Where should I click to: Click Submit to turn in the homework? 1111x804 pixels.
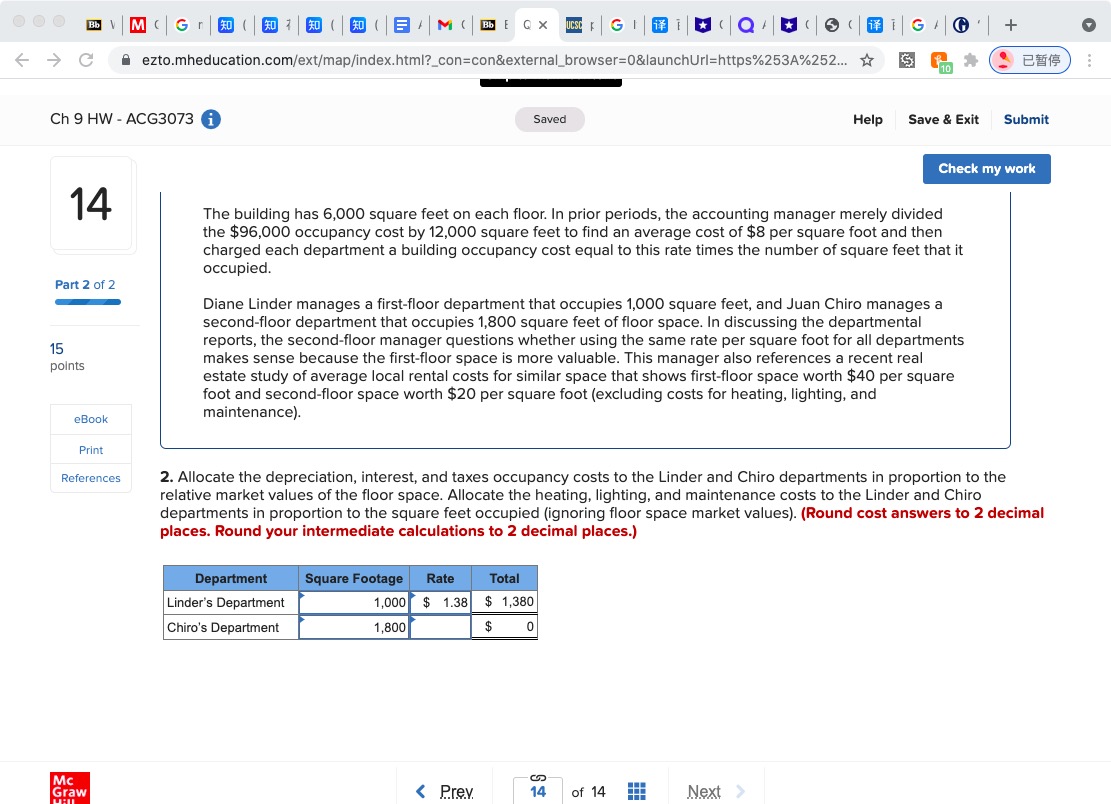1026,119
